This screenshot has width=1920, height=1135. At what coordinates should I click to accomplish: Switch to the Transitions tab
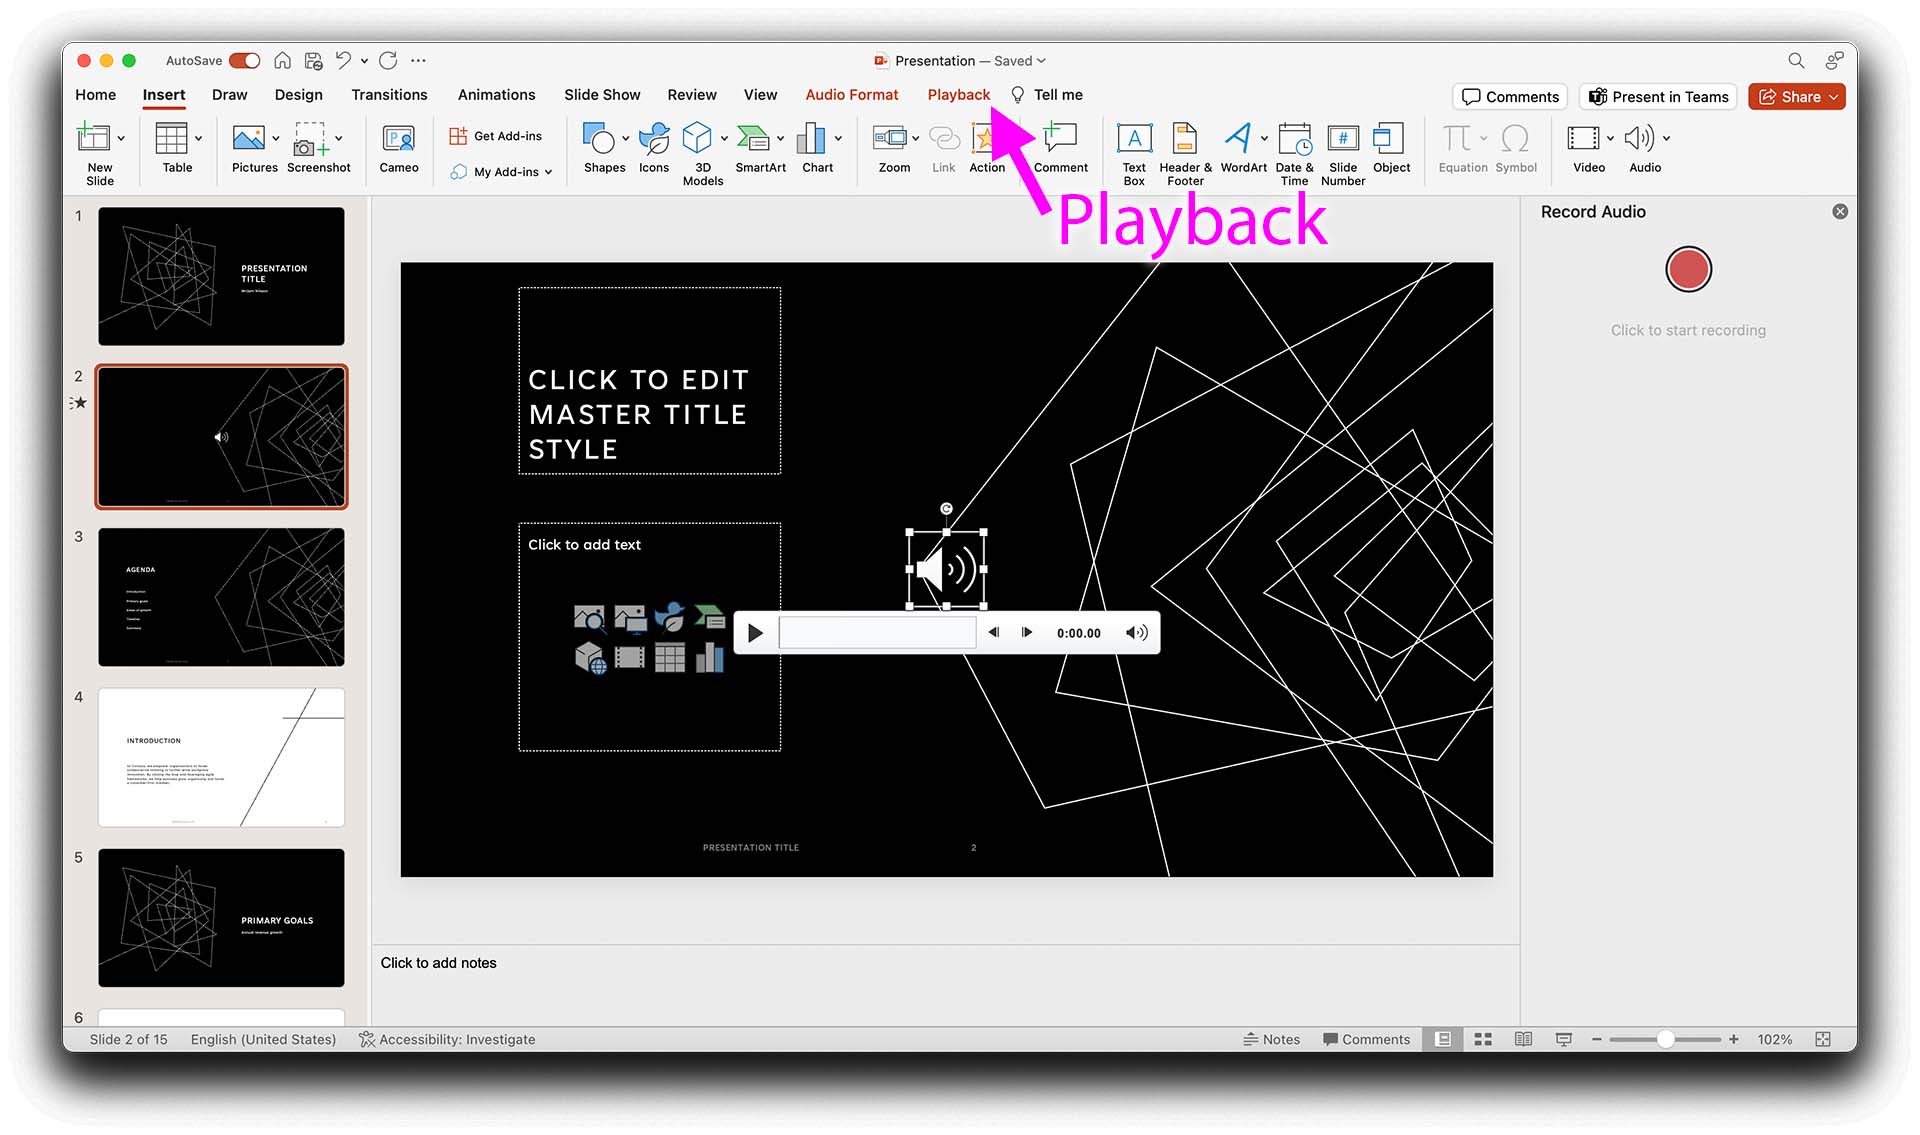click(389, 95)
